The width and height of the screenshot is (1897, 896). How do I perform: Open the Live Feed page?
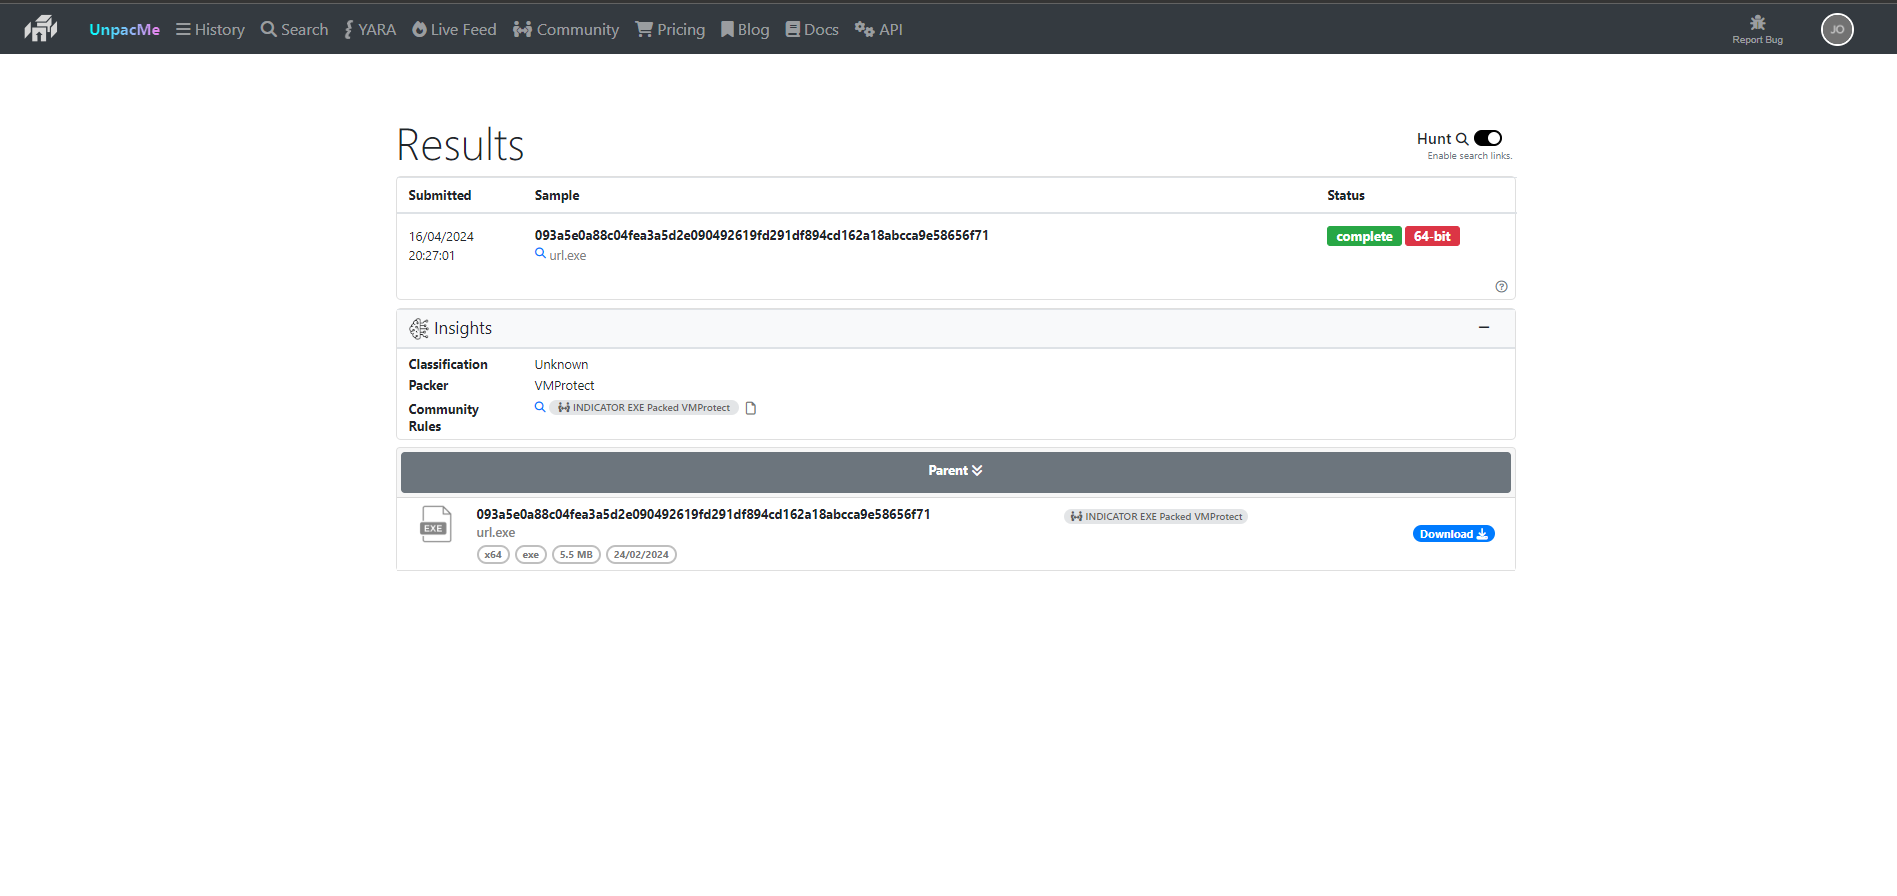(x=454, y=30)
